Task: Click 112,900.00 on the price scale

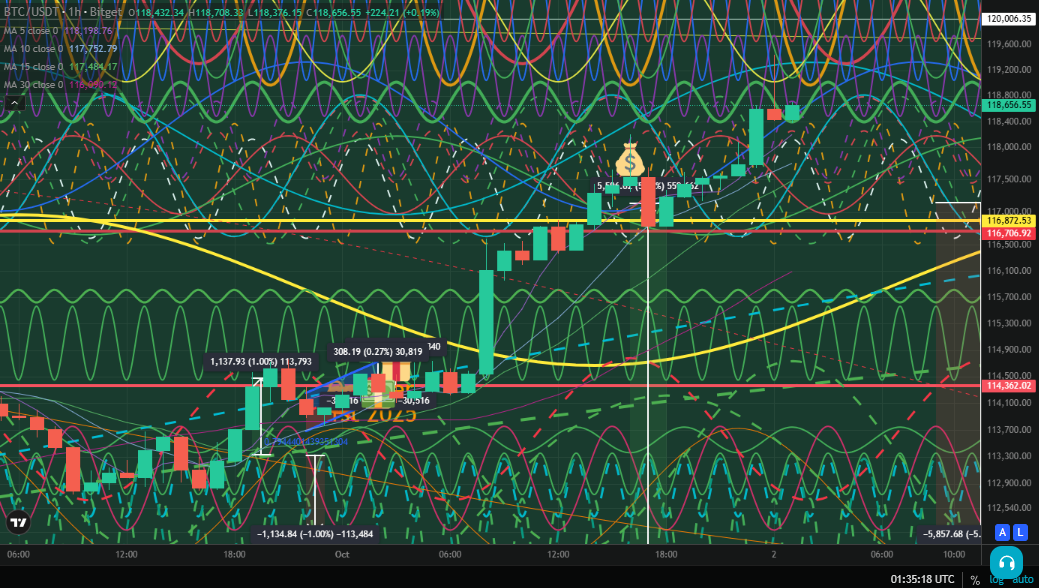Action: click(1009, 483)
